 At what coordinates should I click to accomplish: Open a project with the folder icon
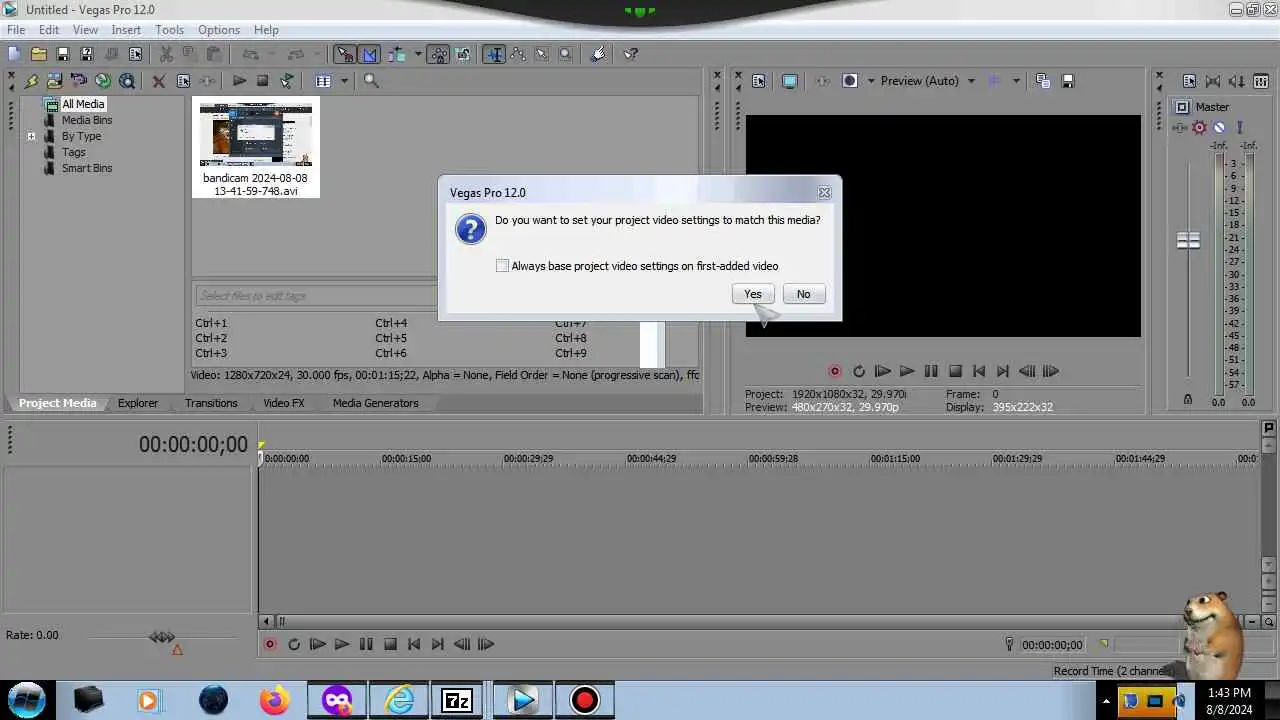(x=39, y=54)
